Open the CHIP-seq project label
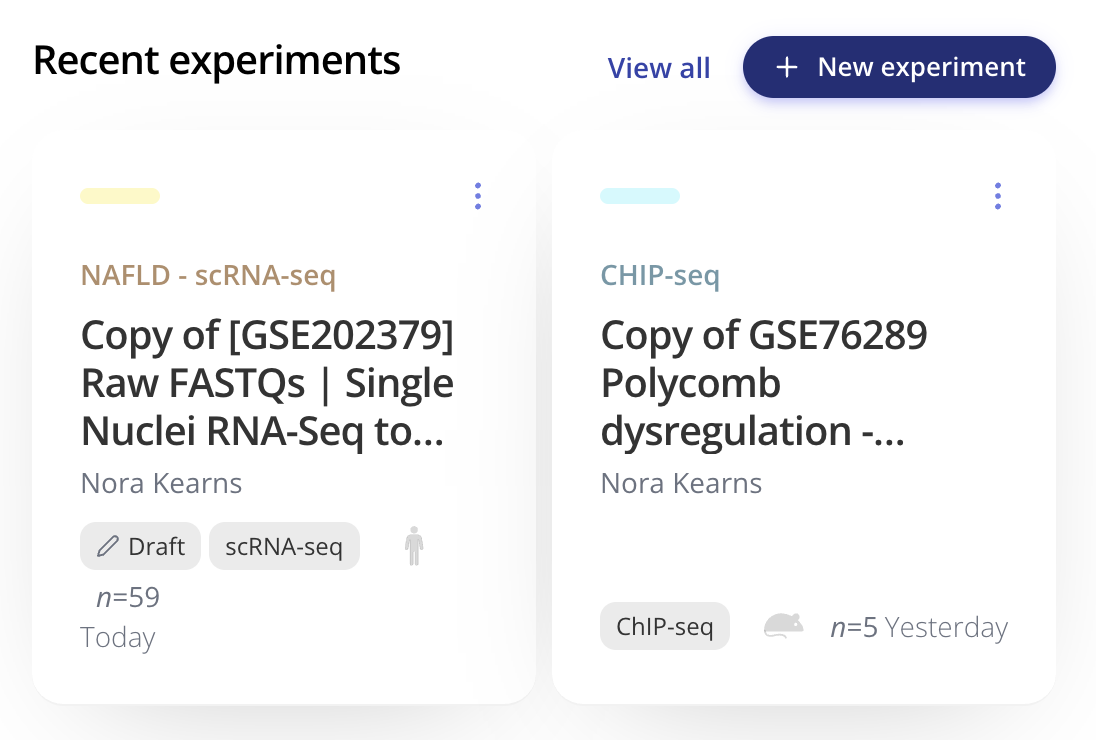Image resolution: width=1096 pixels, height=740 pixels. coord(660,276)
